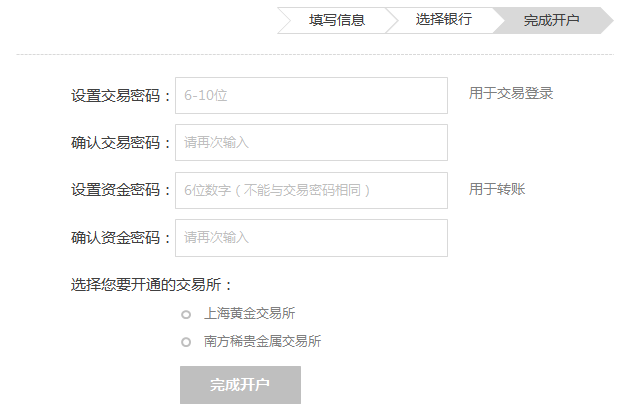The width and height of the screenshot is (629, 410).
Task: Click the 用于转账 hint text
Action: click(497, 189)
